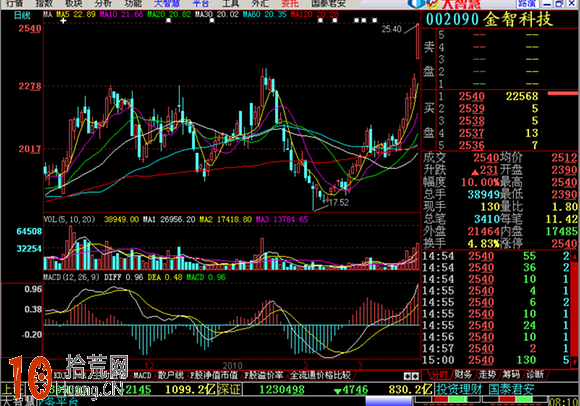This screenshot has height=406, width=580.
Task: Switch to the 散户线 indicator tab
Action: [x=171, y=375]
